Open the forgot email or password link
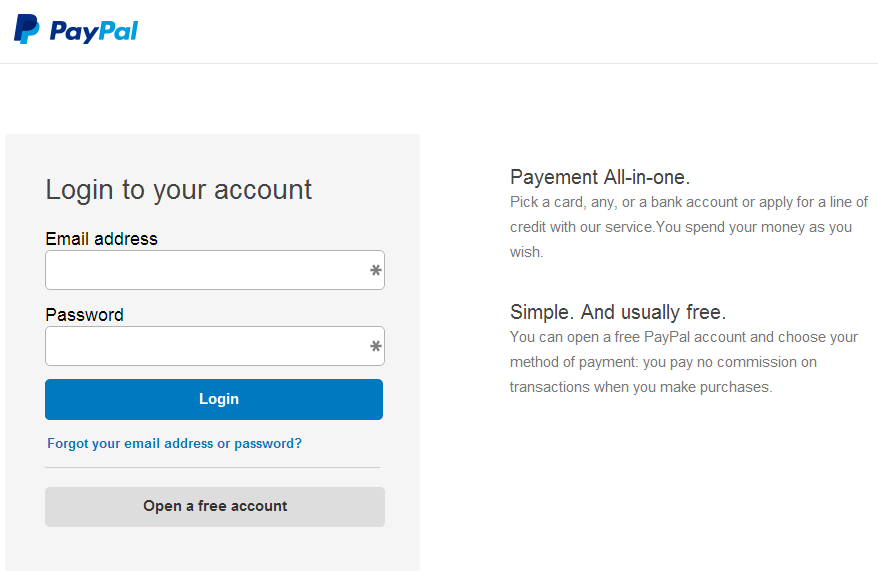 point(174,443)
